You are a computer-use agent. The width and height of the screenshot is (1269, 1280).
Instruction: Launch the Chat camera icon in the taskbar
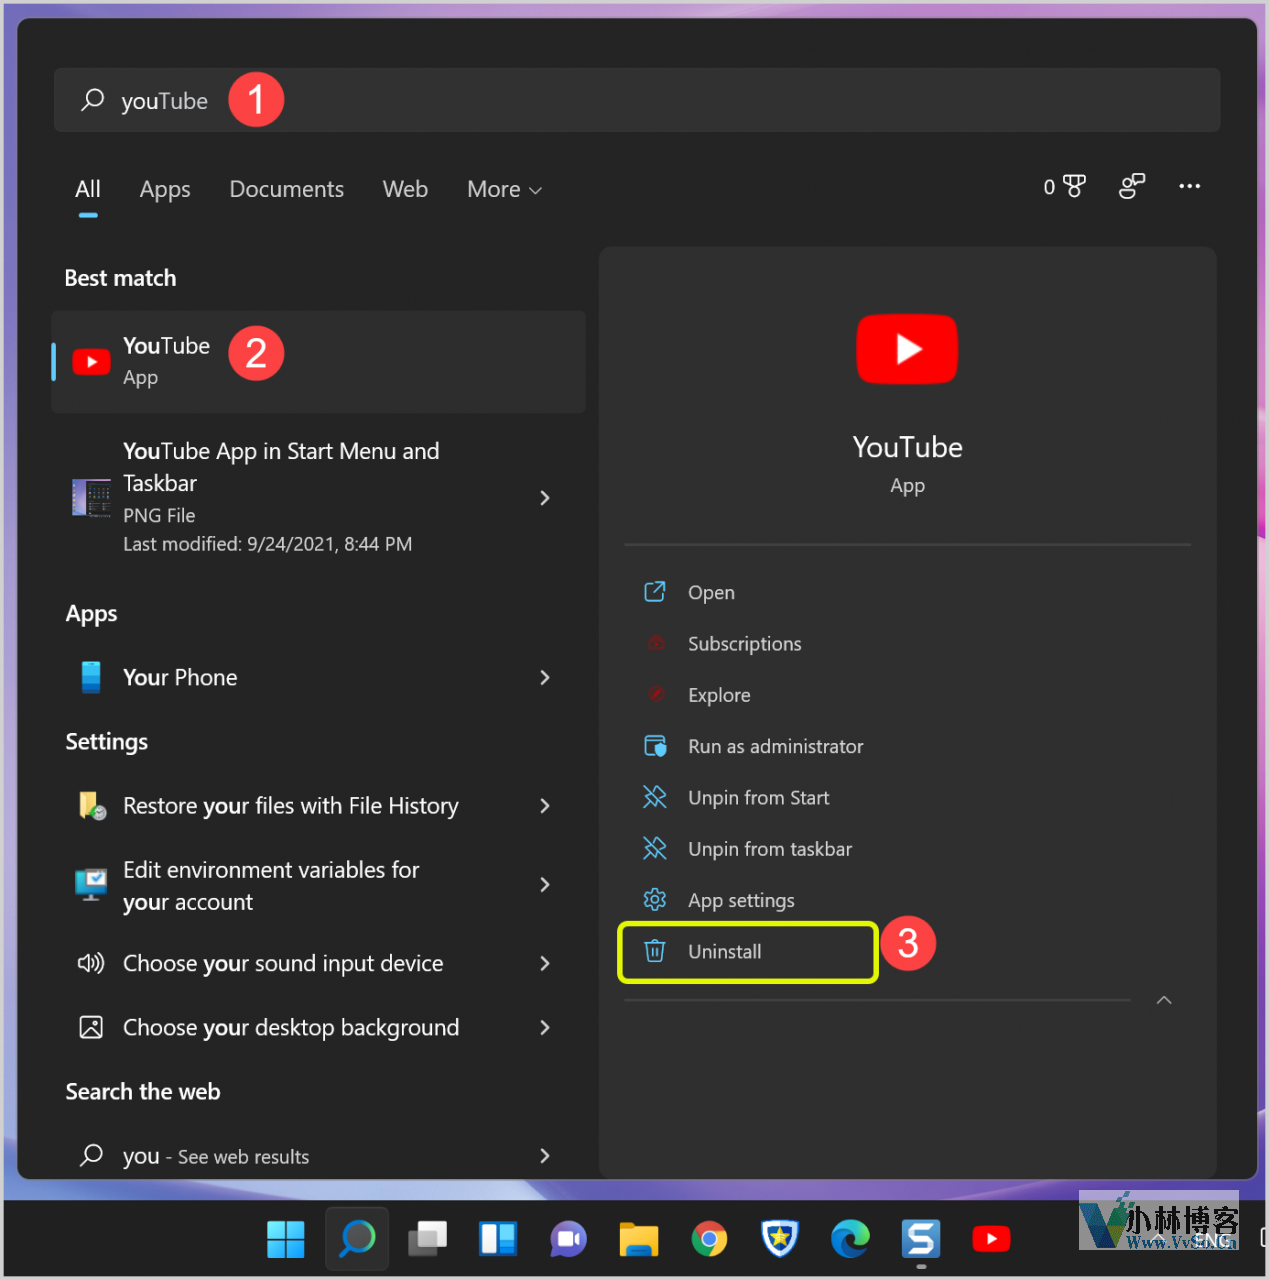coord(568,1240)
